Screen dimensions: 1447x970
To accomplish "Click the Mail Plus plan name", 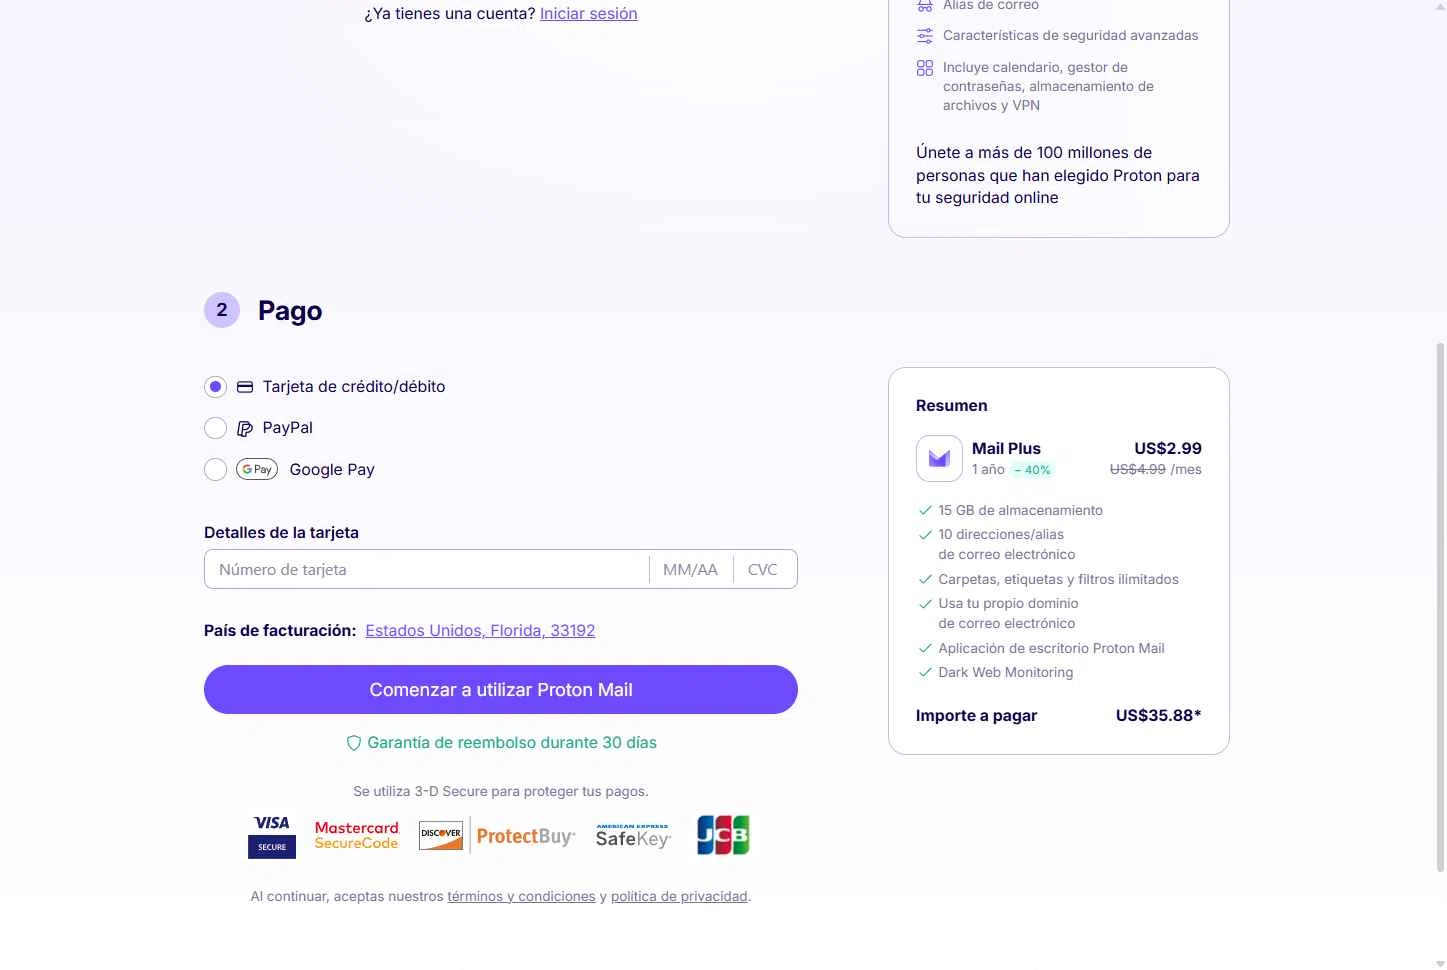I will tap(1006, 449).
